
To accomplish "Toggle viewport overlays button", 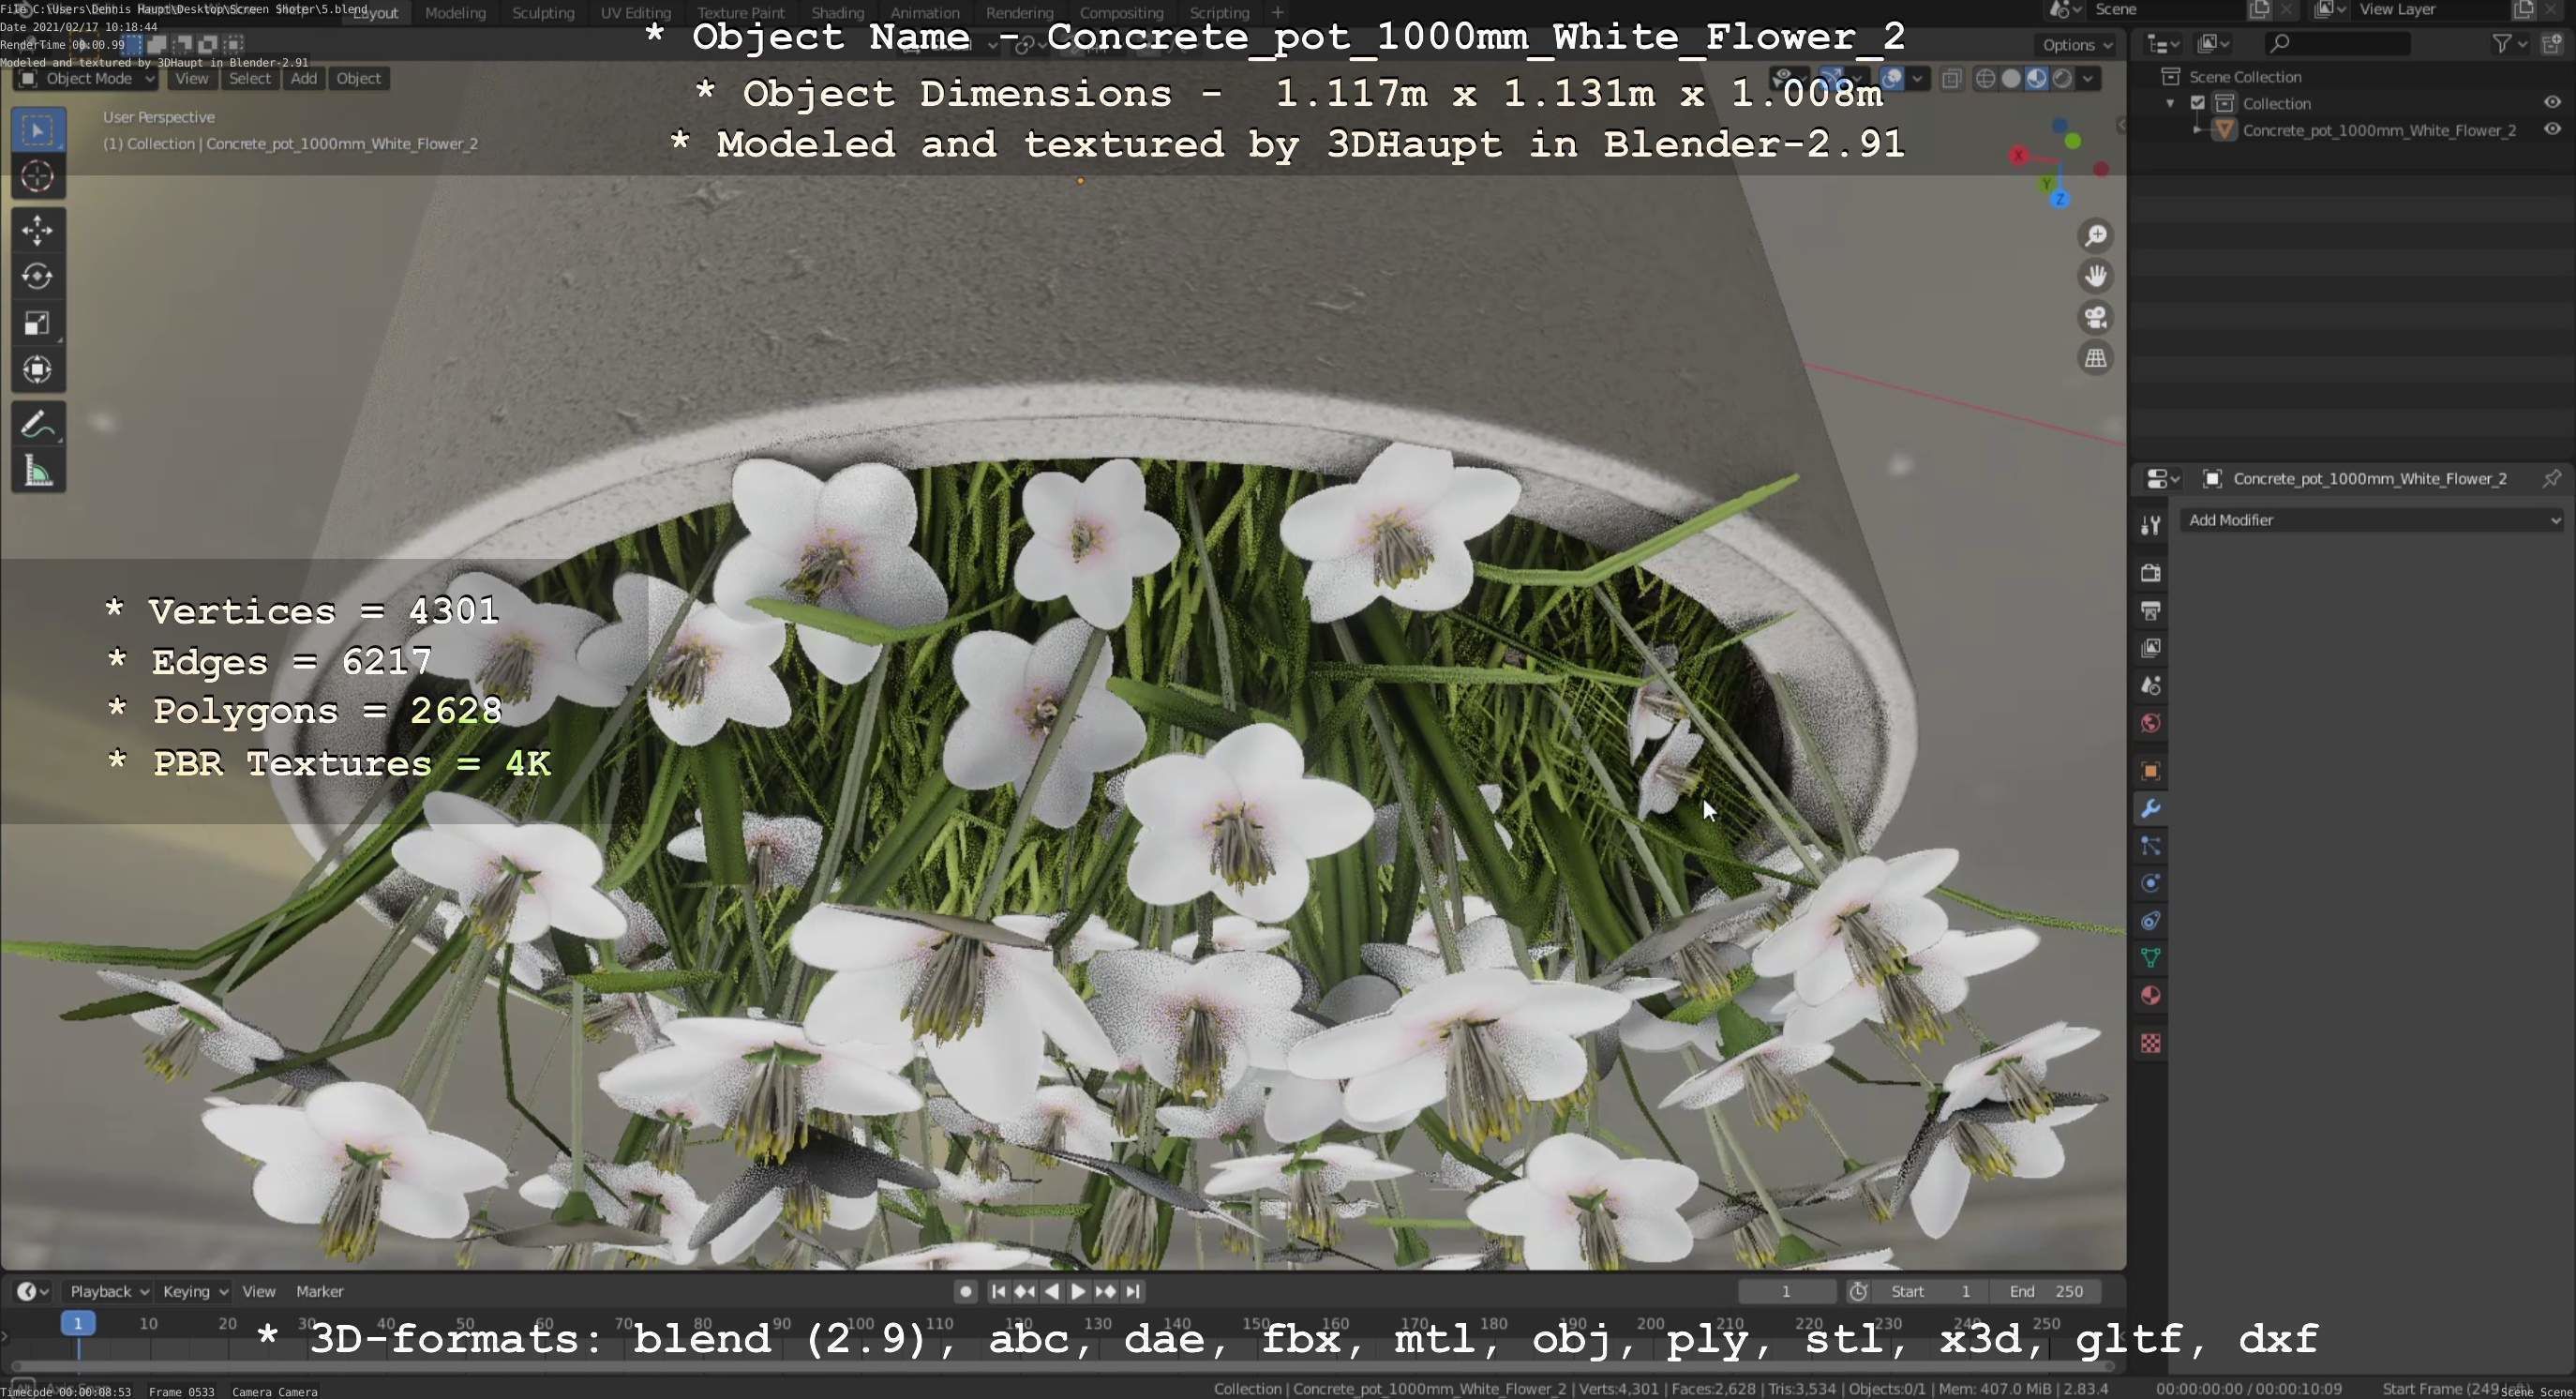I will tap(1891, 78).
